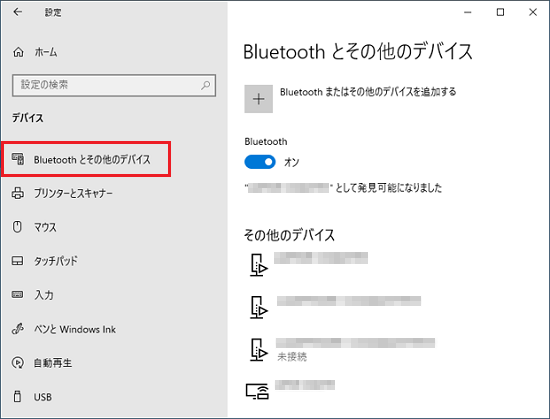Click the USB icon in sidebar
The image size is (550, 419).
tap(17, 396)
